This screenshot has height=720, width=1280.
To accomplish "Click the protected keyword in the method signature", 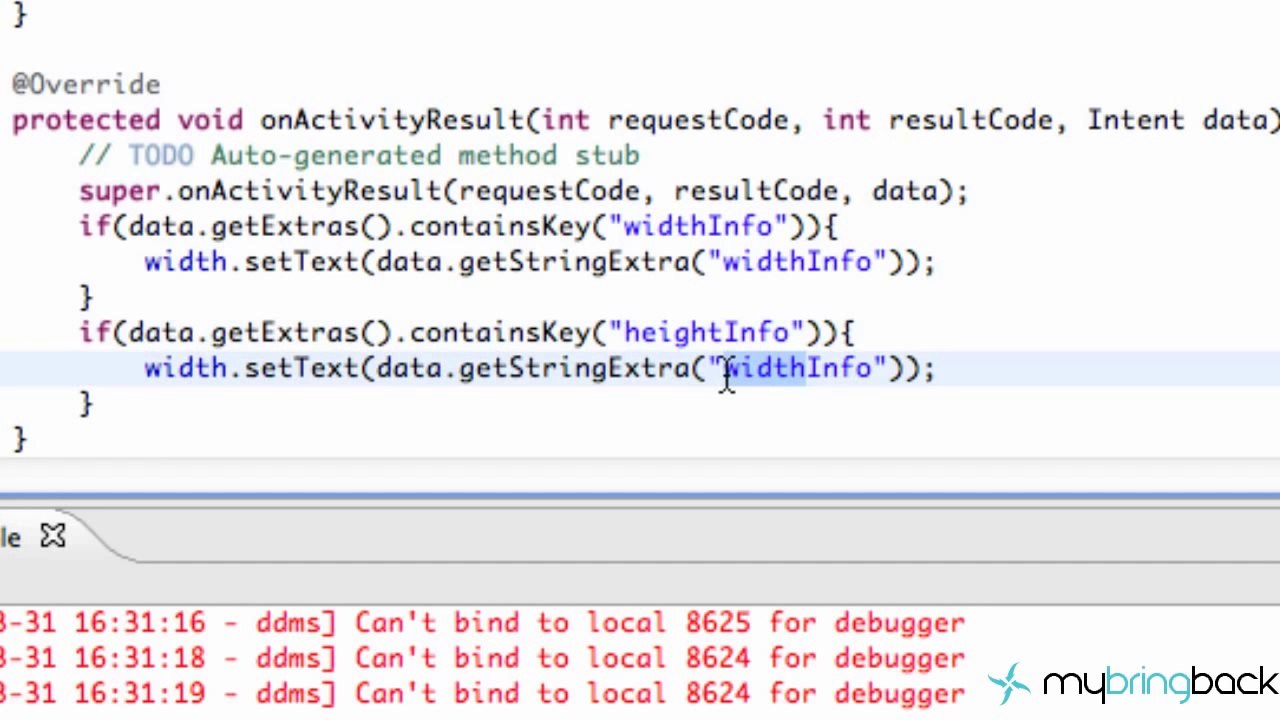I will pyautogui.click(x=86, y=121).
